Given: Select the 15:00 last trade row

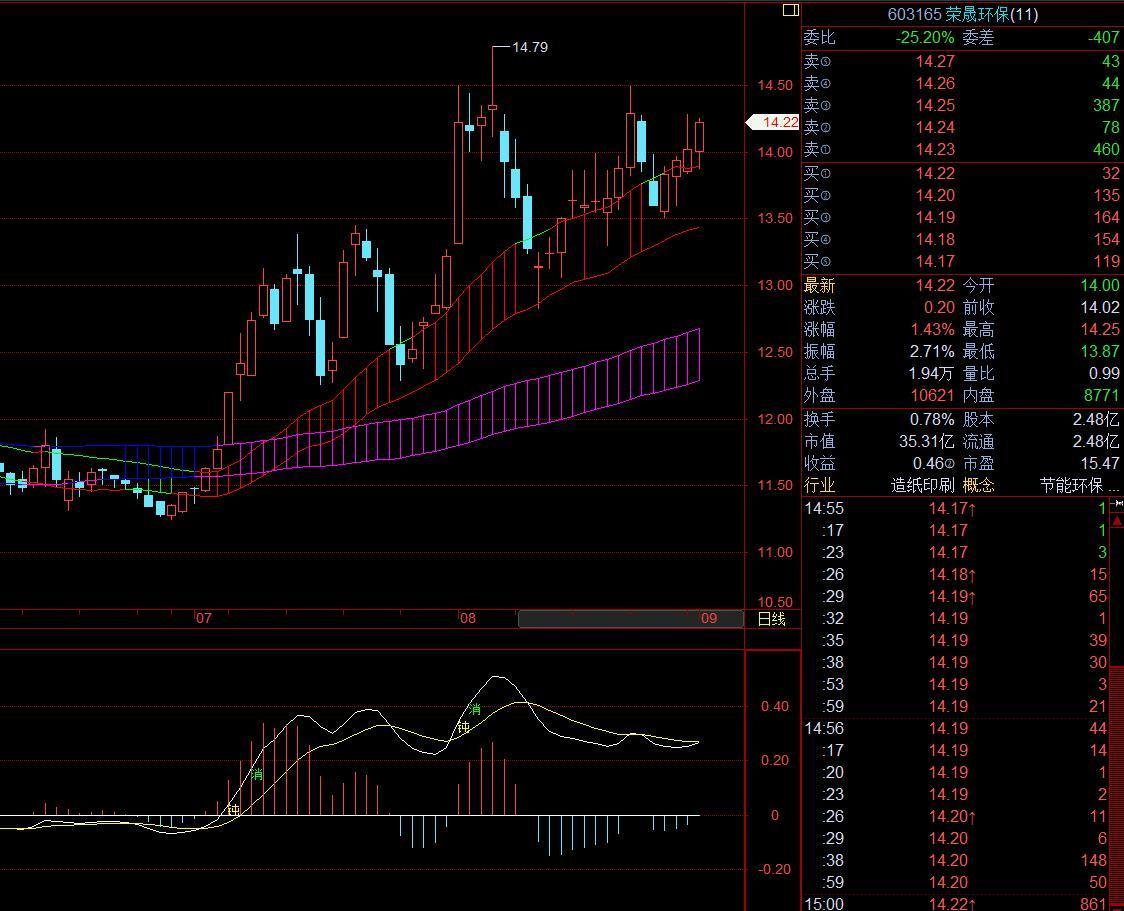Looking at the screenshot, I should [x=961, y=904].
